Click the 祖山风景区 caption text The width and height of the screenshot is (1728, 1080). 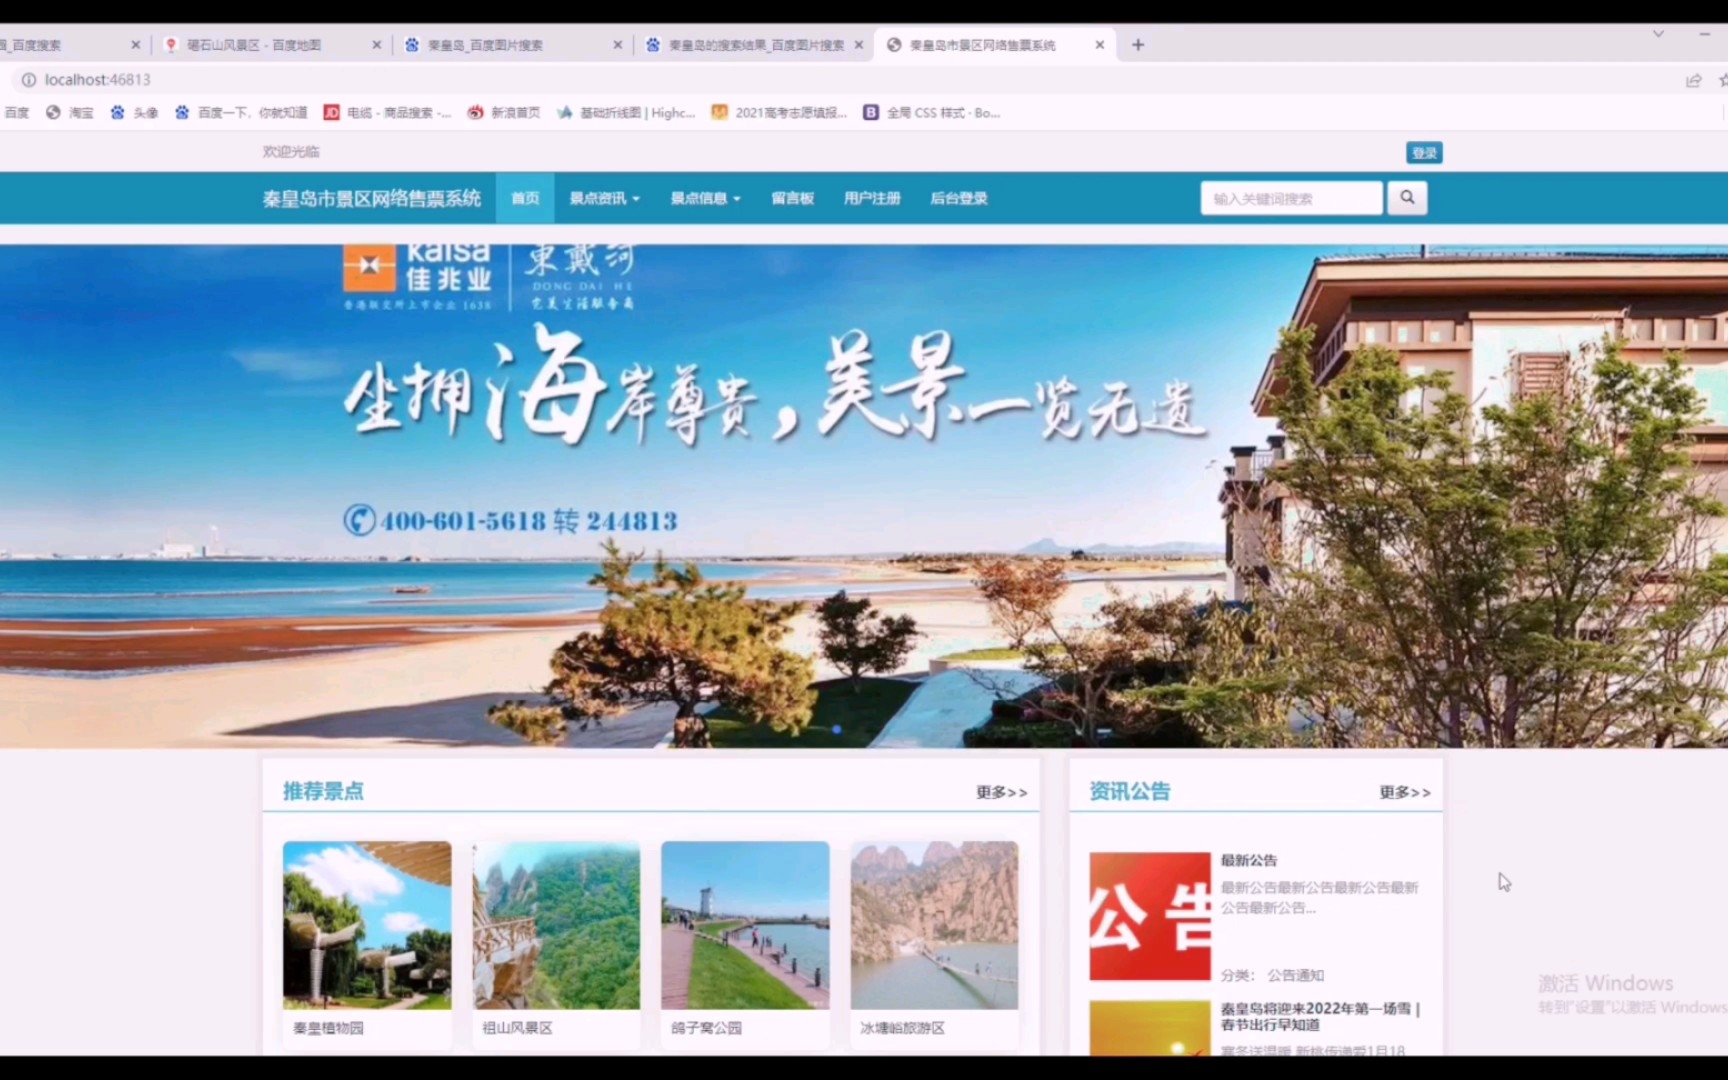click(x=517, y=1028)
